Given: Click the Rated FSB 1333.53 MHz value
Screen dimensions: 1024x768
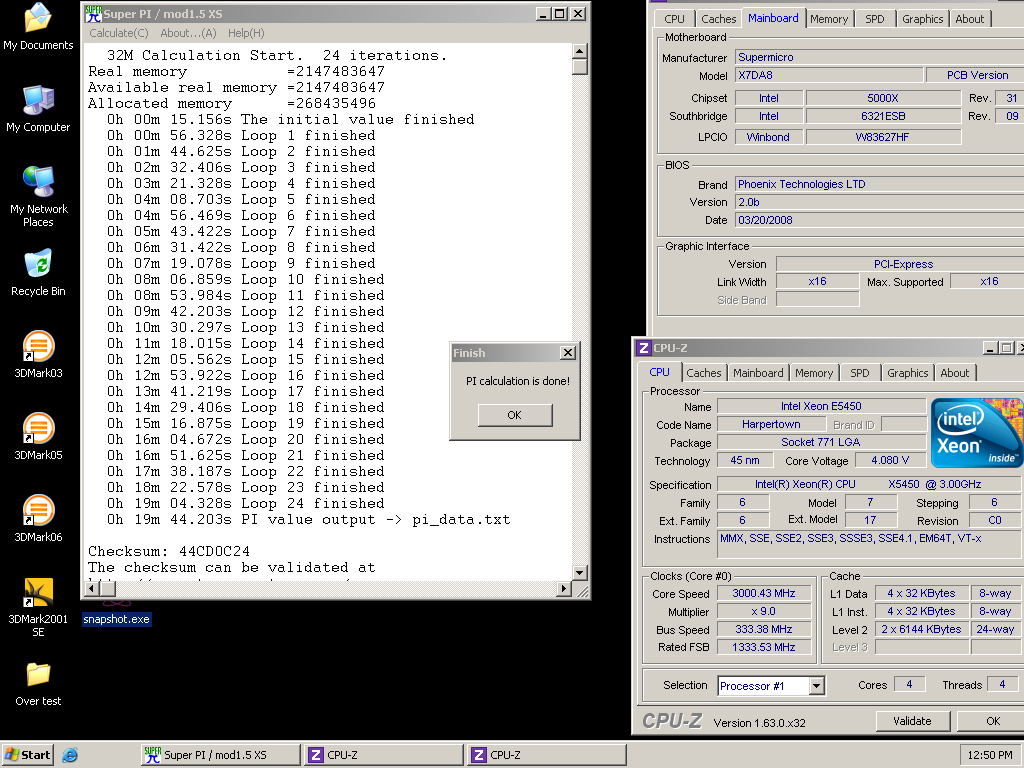Looking at the screenshot, I should click(x=764, y=647).
